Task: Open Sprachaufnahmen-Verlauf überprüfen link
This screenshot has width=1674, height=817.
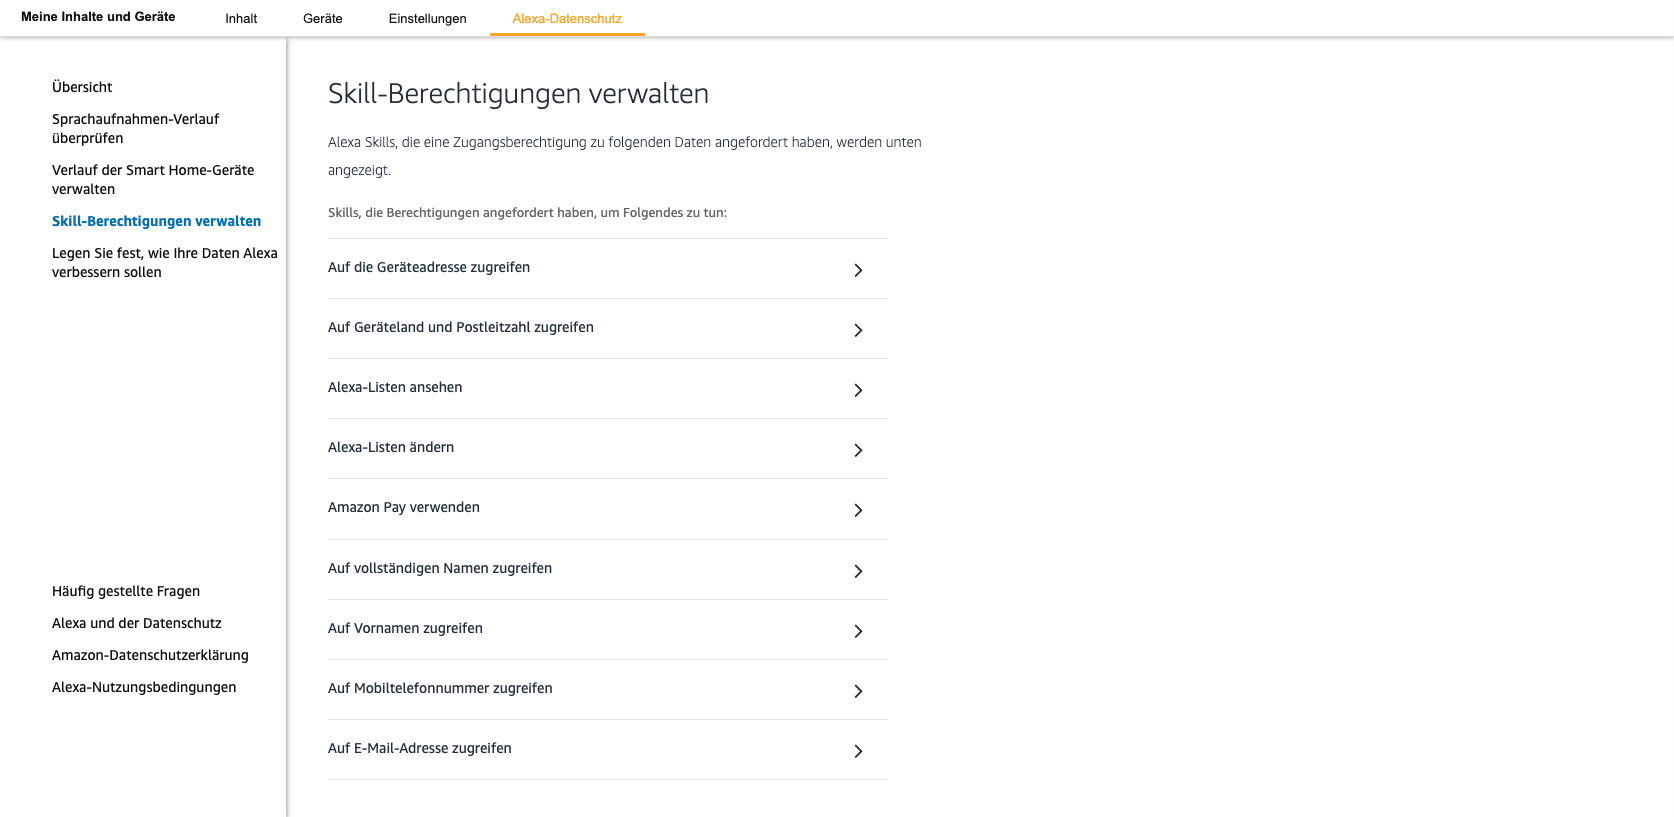Action: [135, 128]
